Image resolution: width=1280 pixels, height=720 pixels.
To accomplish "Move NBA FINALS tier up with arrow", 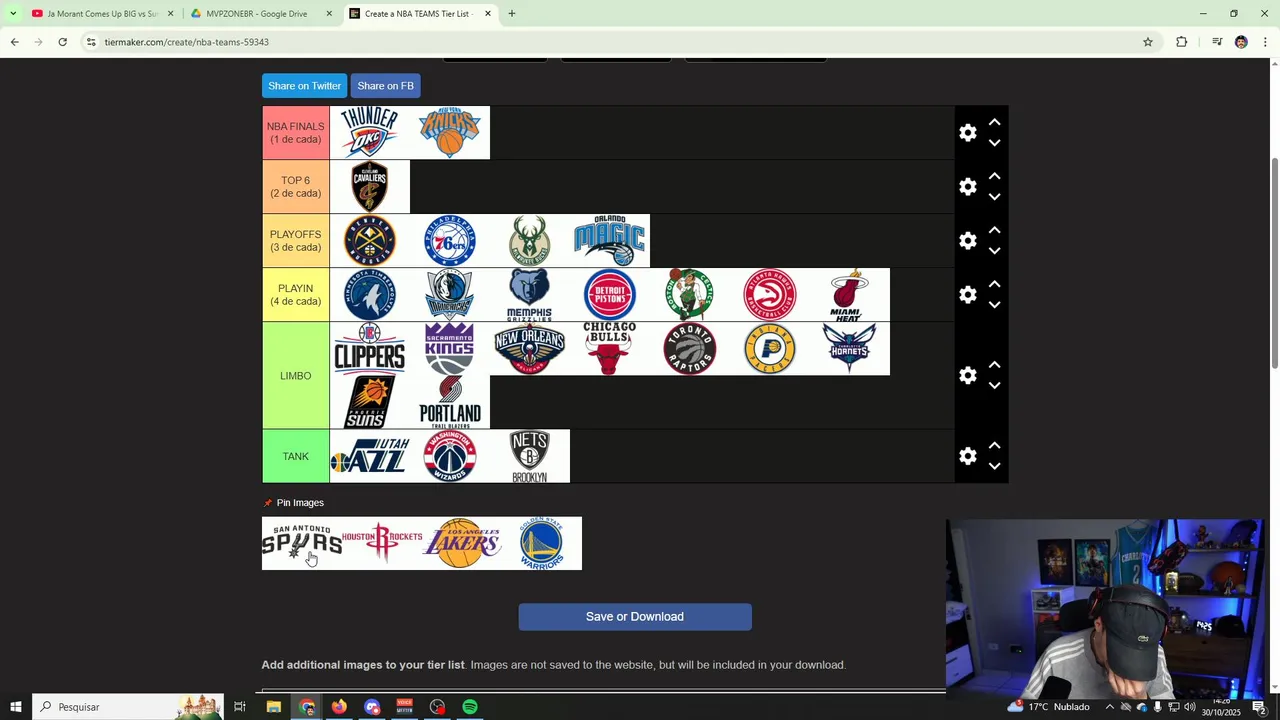I will pyautogui.click(x=994, y=122).
